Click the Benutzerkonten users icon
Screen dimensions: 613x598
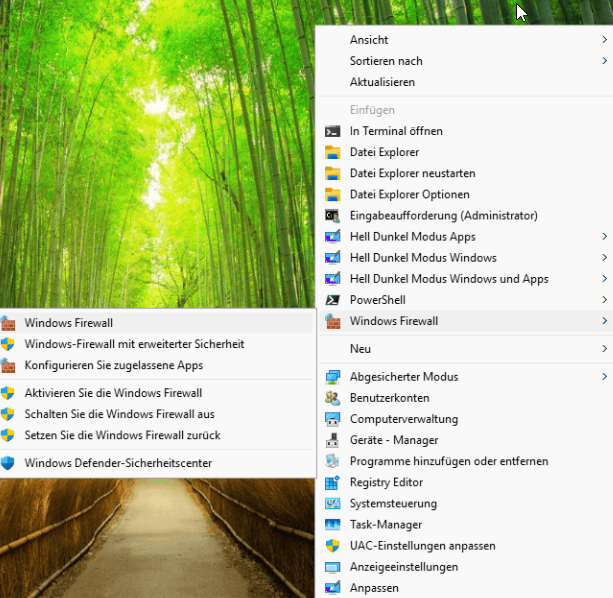click(x=333, y=398)
